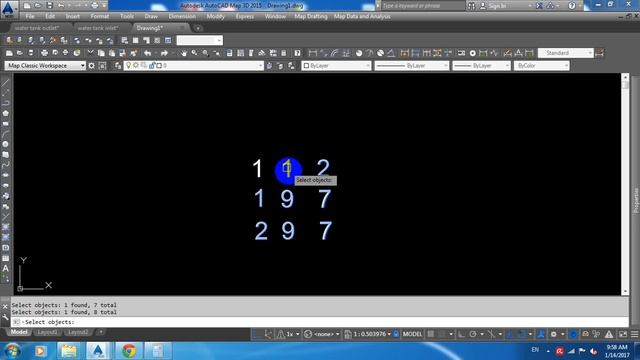Open the Standard dimension style dropdown

(566, 53)
